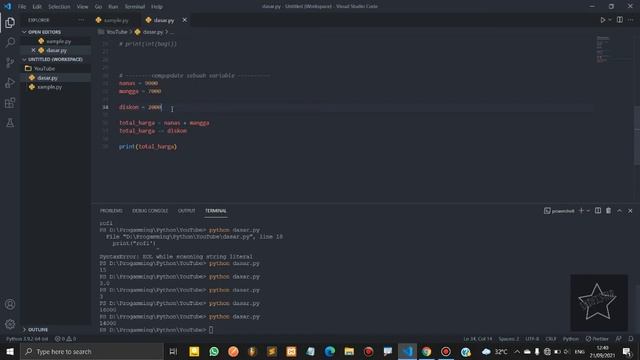Click Prettier status bar item
The image size is (640, 360).
[x=597, y=339]
